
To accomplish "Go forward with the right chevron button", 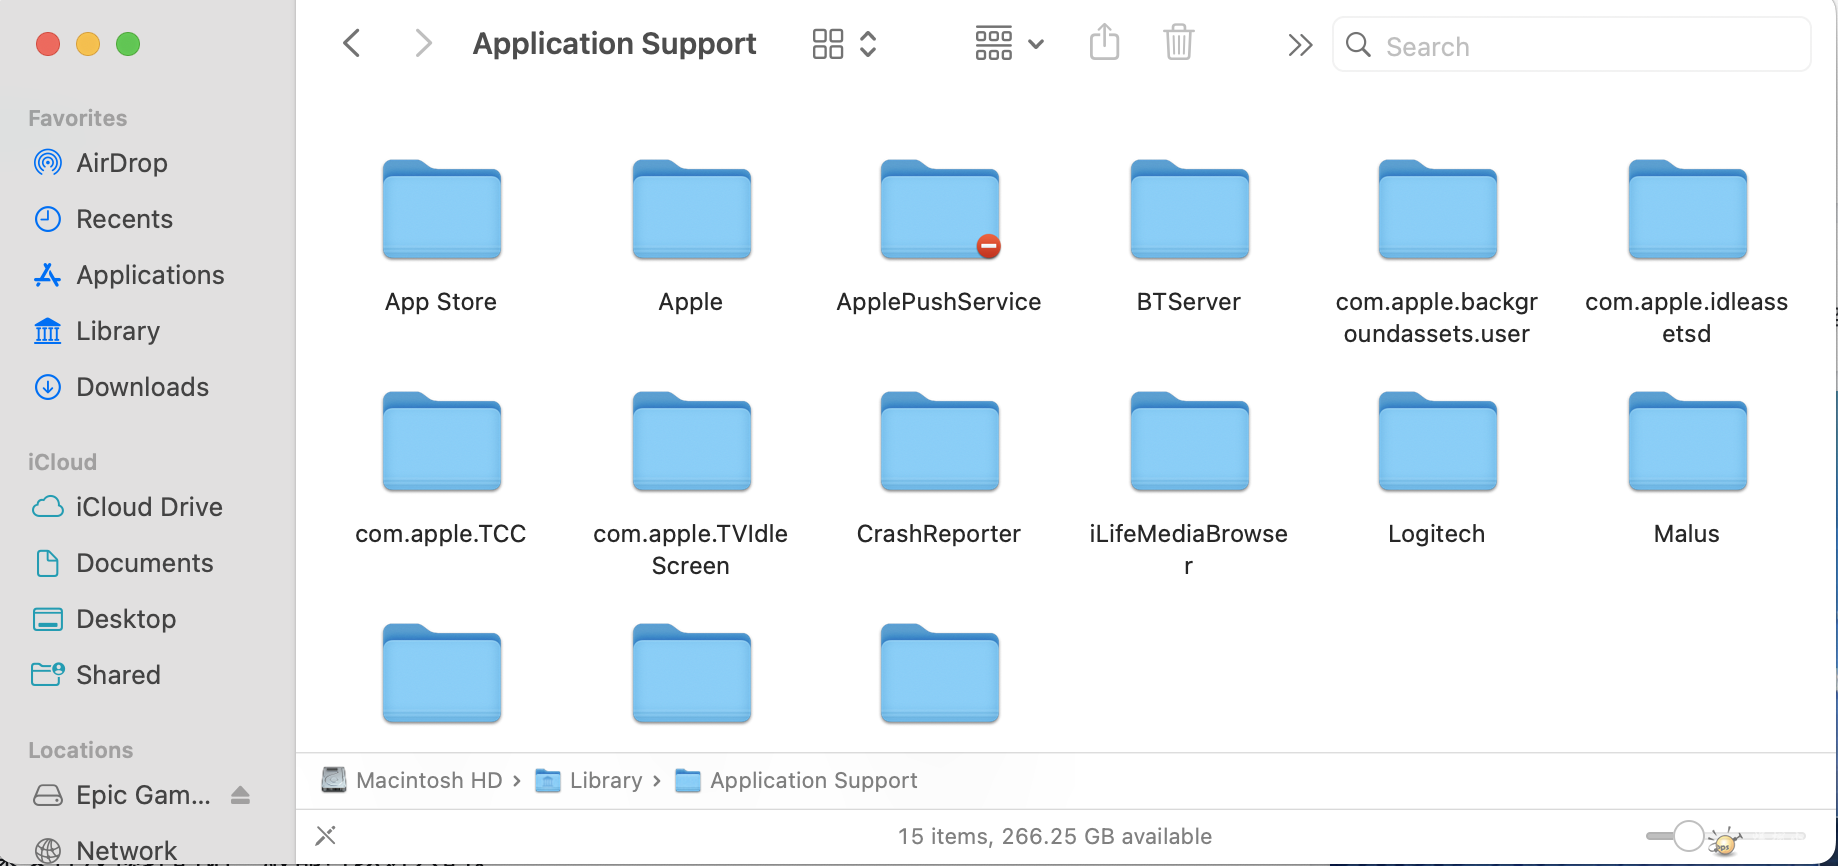I will pyautogui.click(x=423, y=44).
